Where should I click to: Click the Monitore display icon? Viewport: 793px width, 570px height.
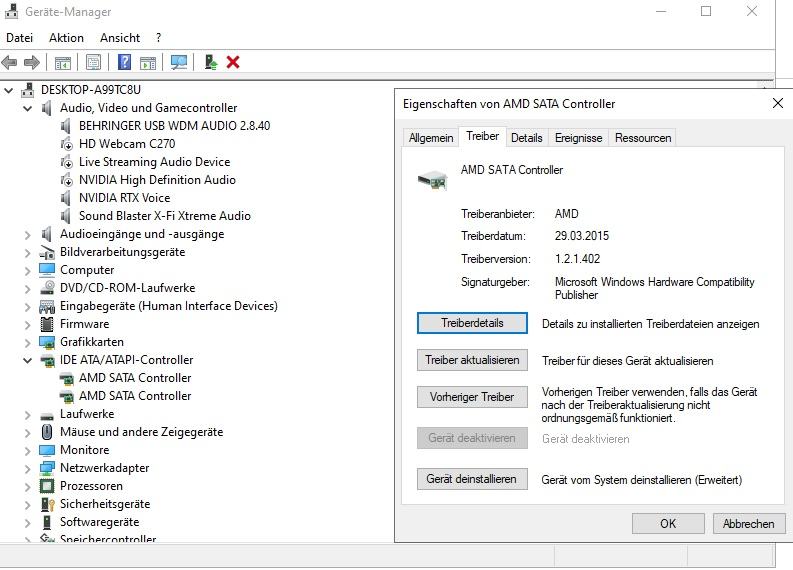47,450
